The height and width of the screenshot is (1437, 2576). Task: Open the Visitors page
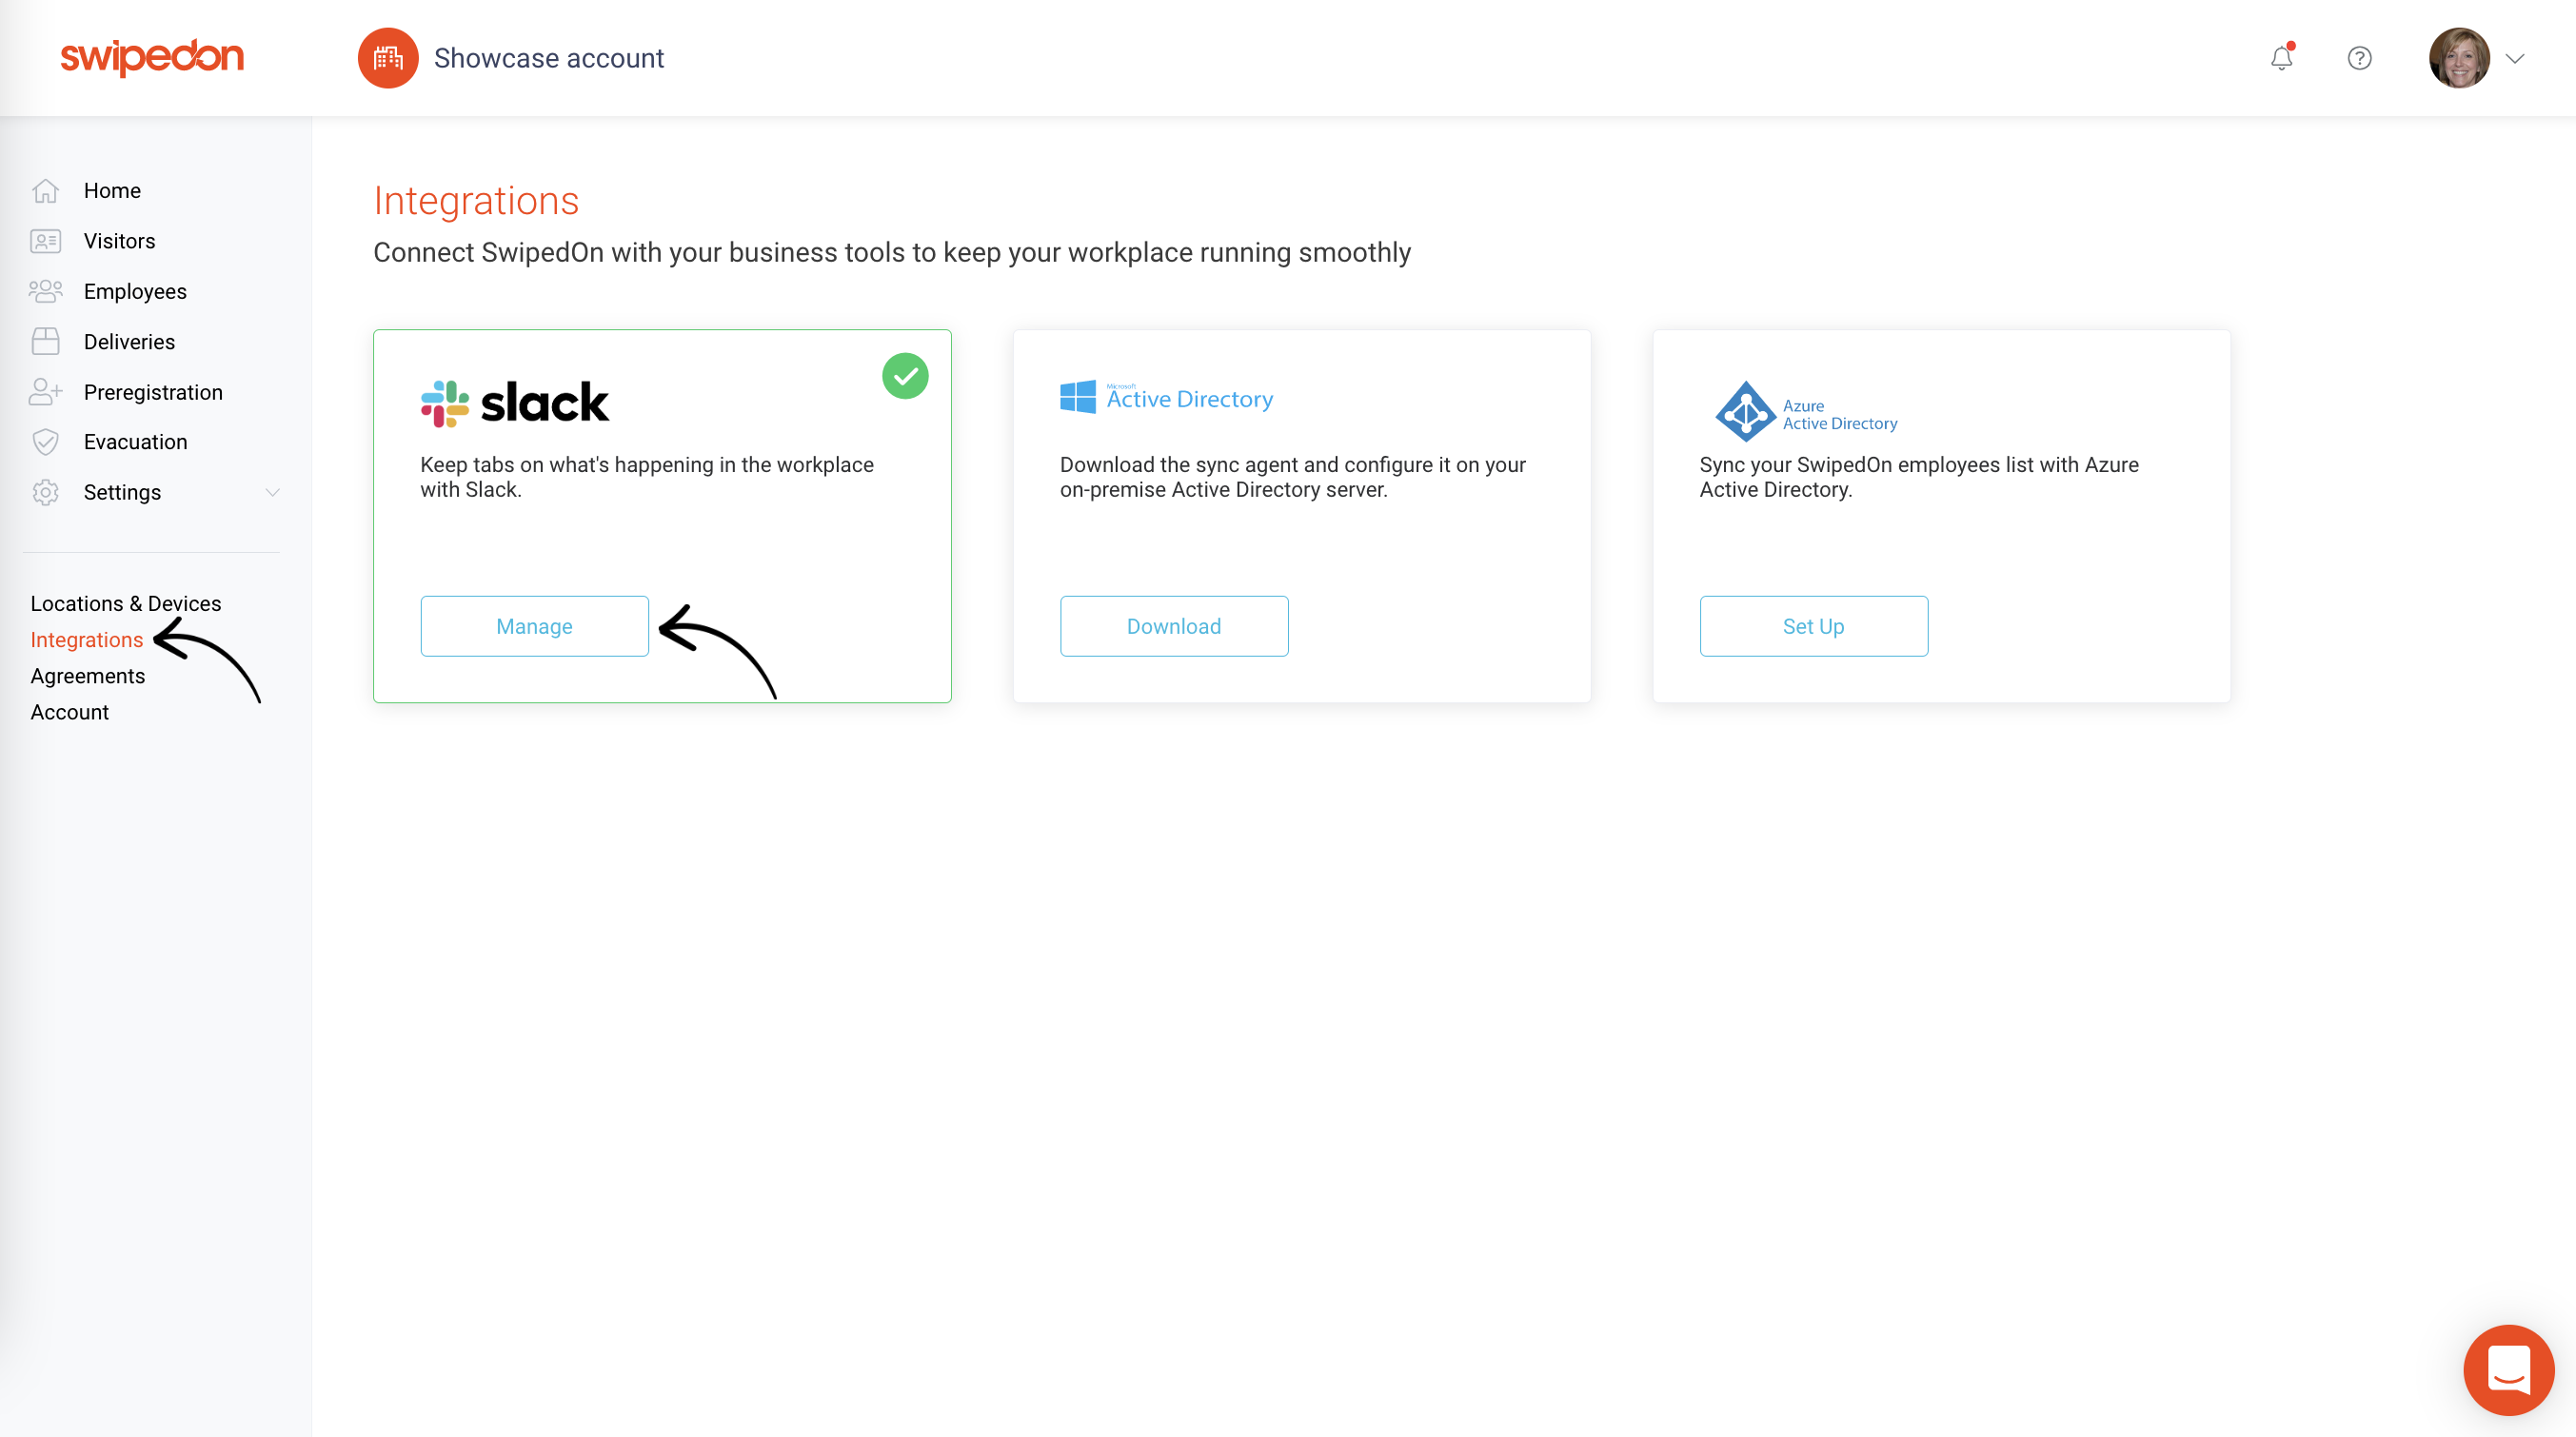pos(119,241)
